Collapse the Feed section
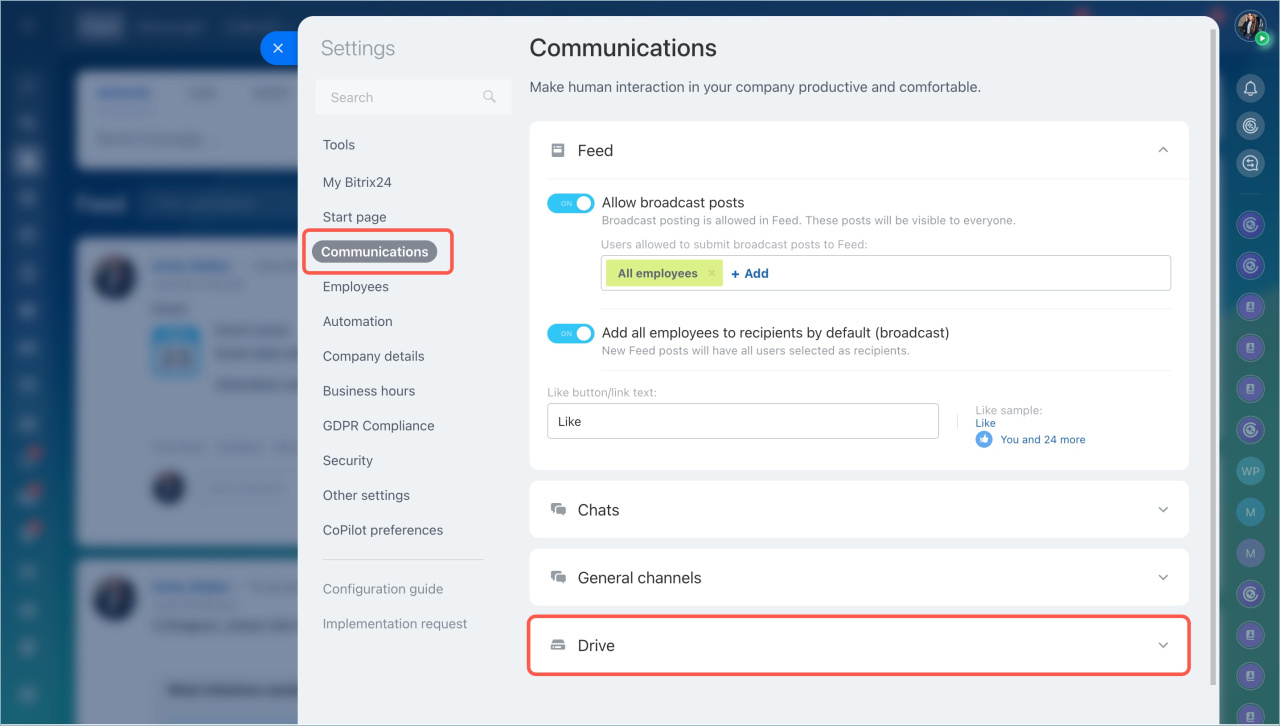 pyautogui.click(x=1162, y=150)
